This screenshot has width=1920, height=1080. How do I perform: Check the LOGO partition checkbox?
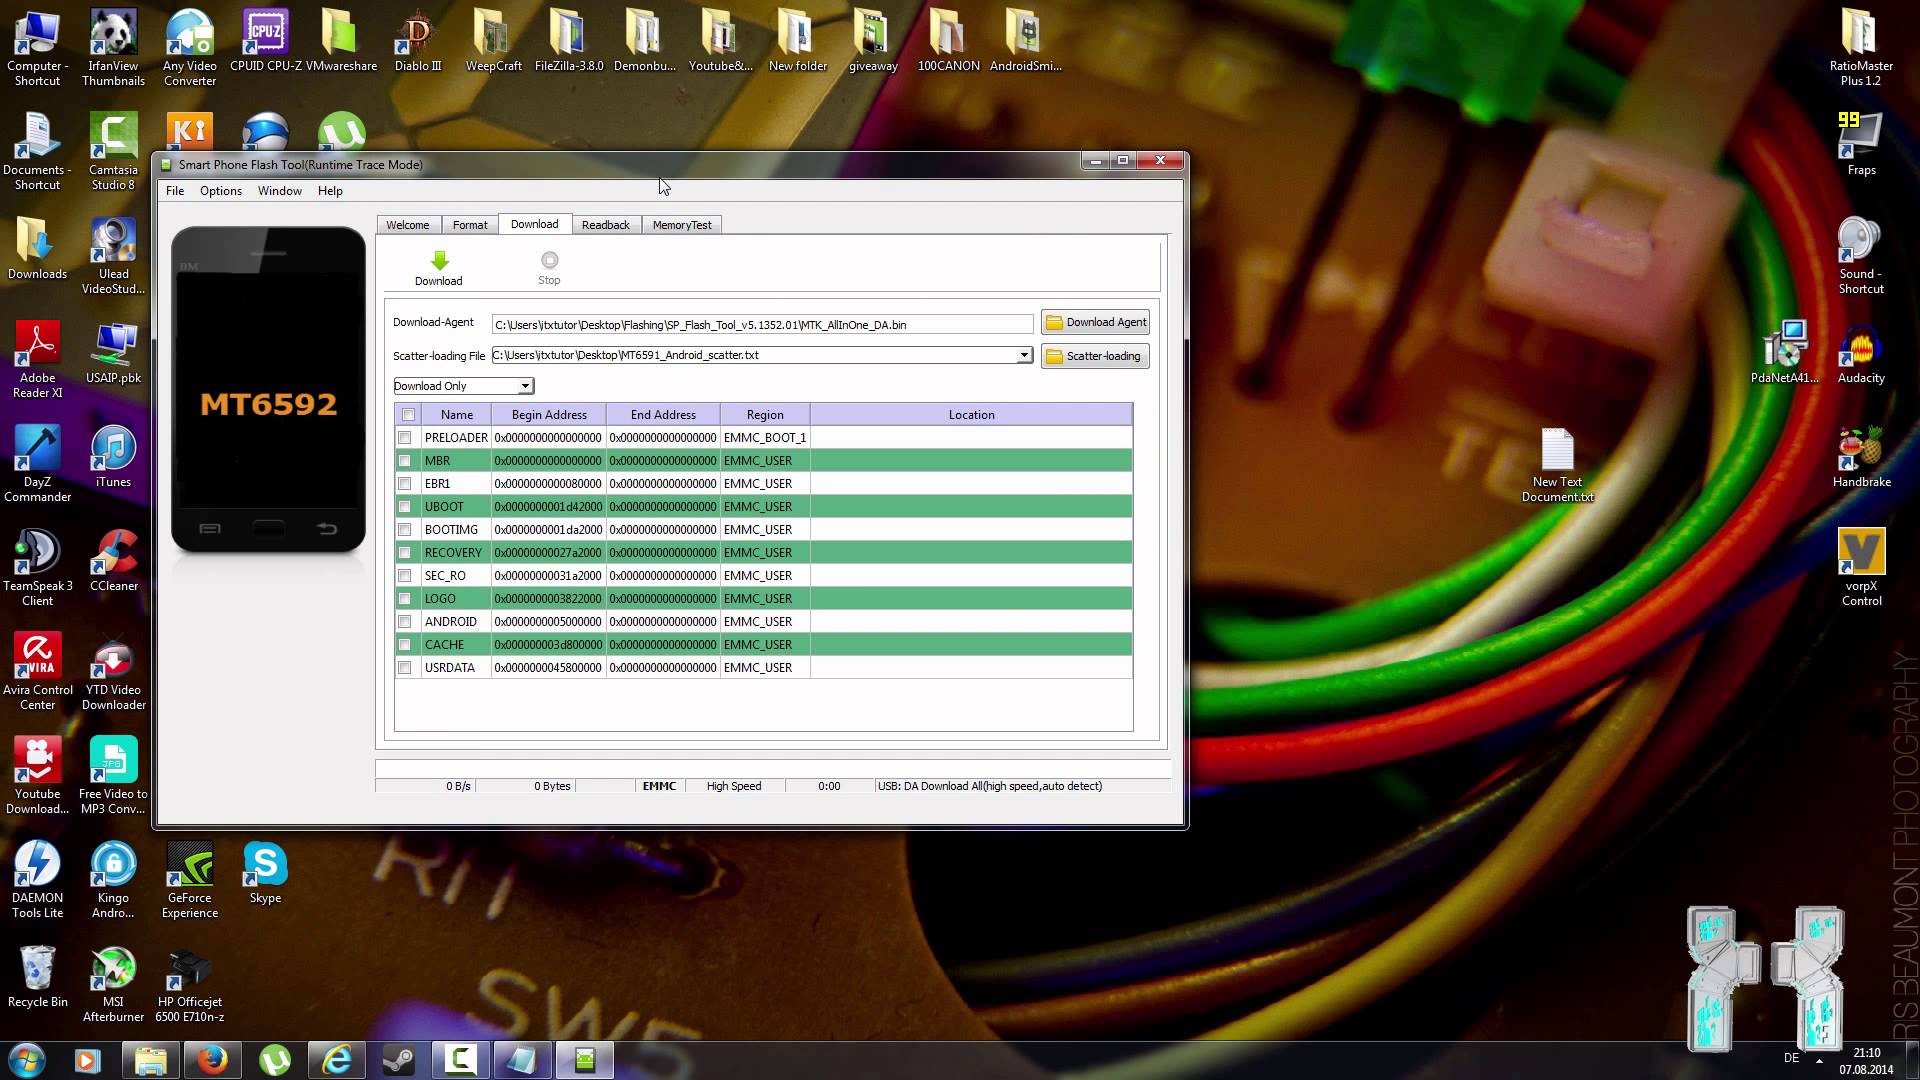pos(405,599)
